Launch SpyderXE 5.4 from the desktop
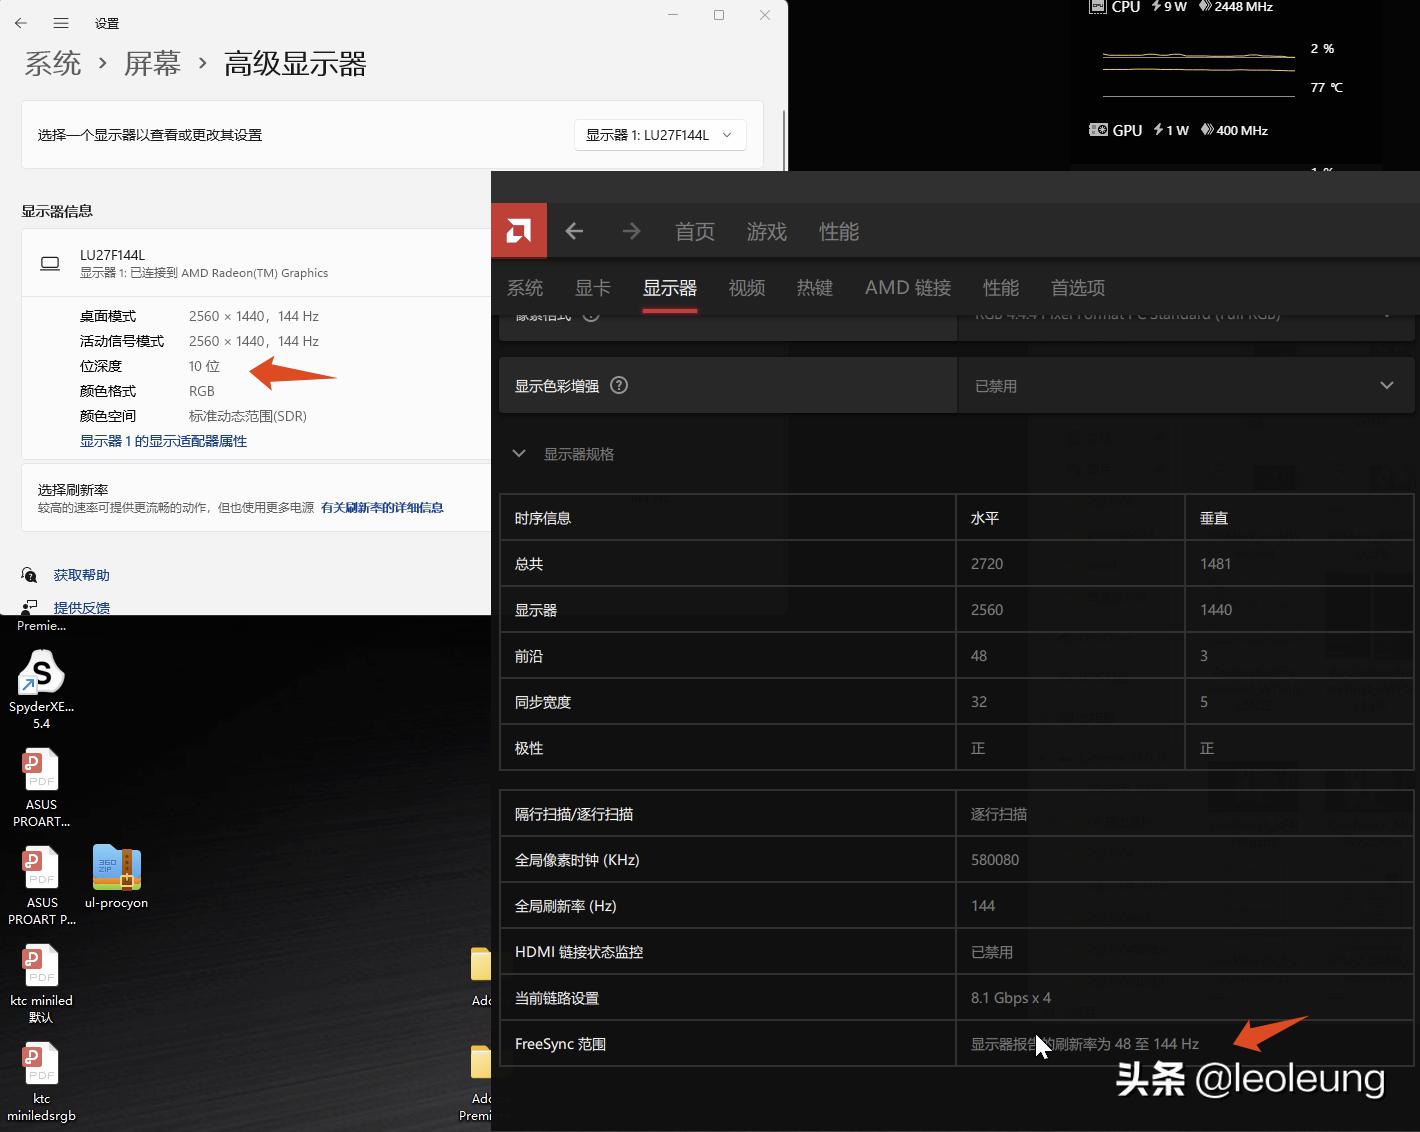This screenshot has height=1132, width=1420. pyautogui.click(x=40, y=672)
